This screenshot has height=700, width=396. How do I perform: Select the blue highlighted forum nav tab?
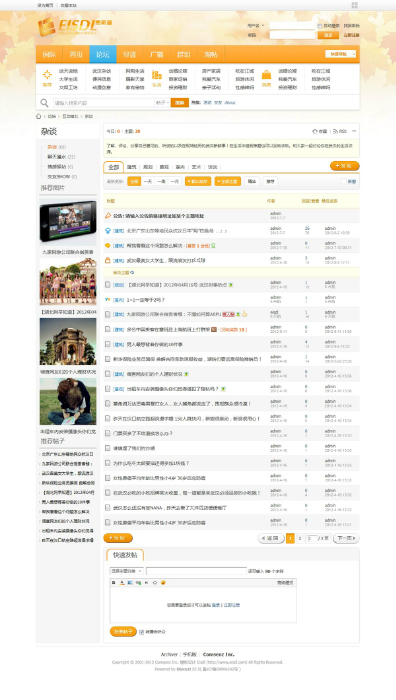103,54
